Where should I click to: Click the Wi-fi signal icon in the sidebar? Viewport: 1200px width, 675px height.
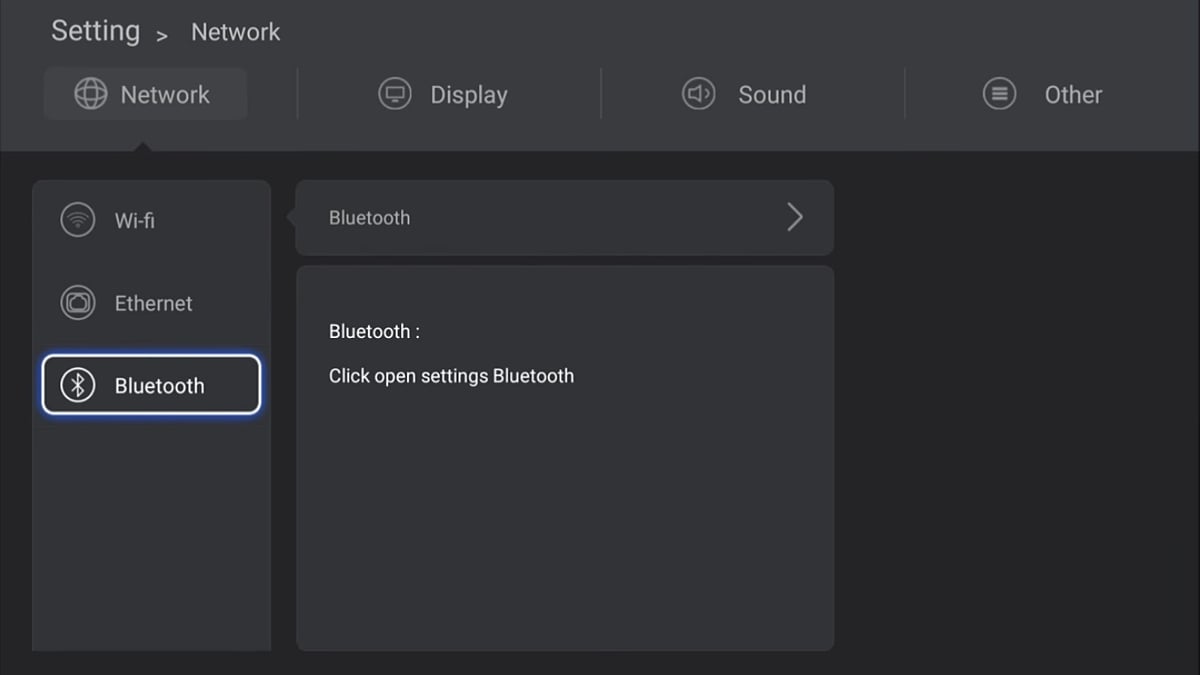click(78, 220)
